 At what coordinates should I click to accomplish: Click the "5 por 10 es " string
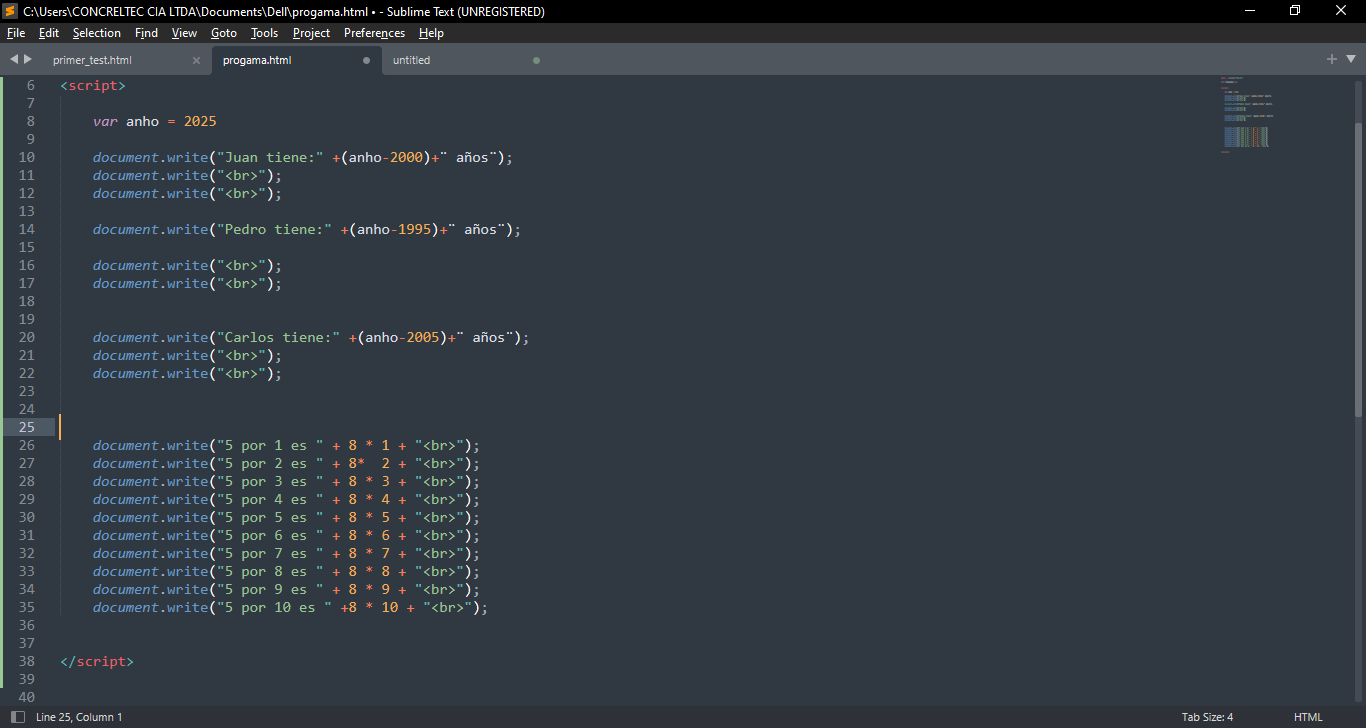pyautogui.click(x=274, y=607)
